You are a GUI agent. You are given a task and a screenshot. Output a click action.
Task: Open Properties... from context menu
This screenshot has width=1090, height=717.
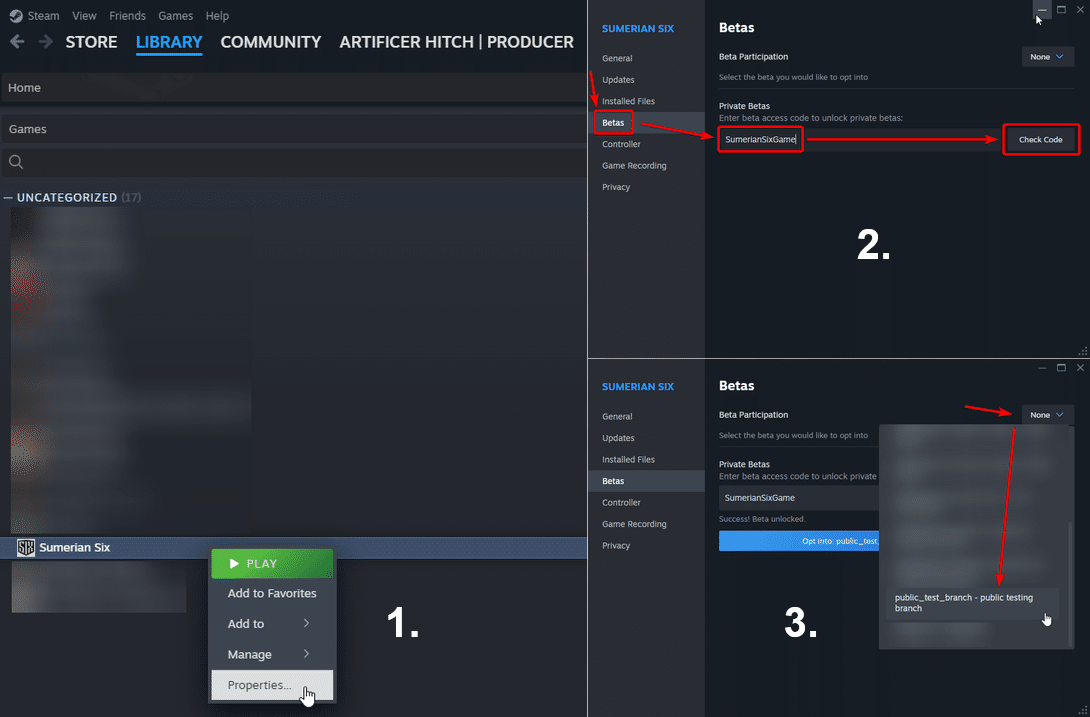tap(272, 685)
